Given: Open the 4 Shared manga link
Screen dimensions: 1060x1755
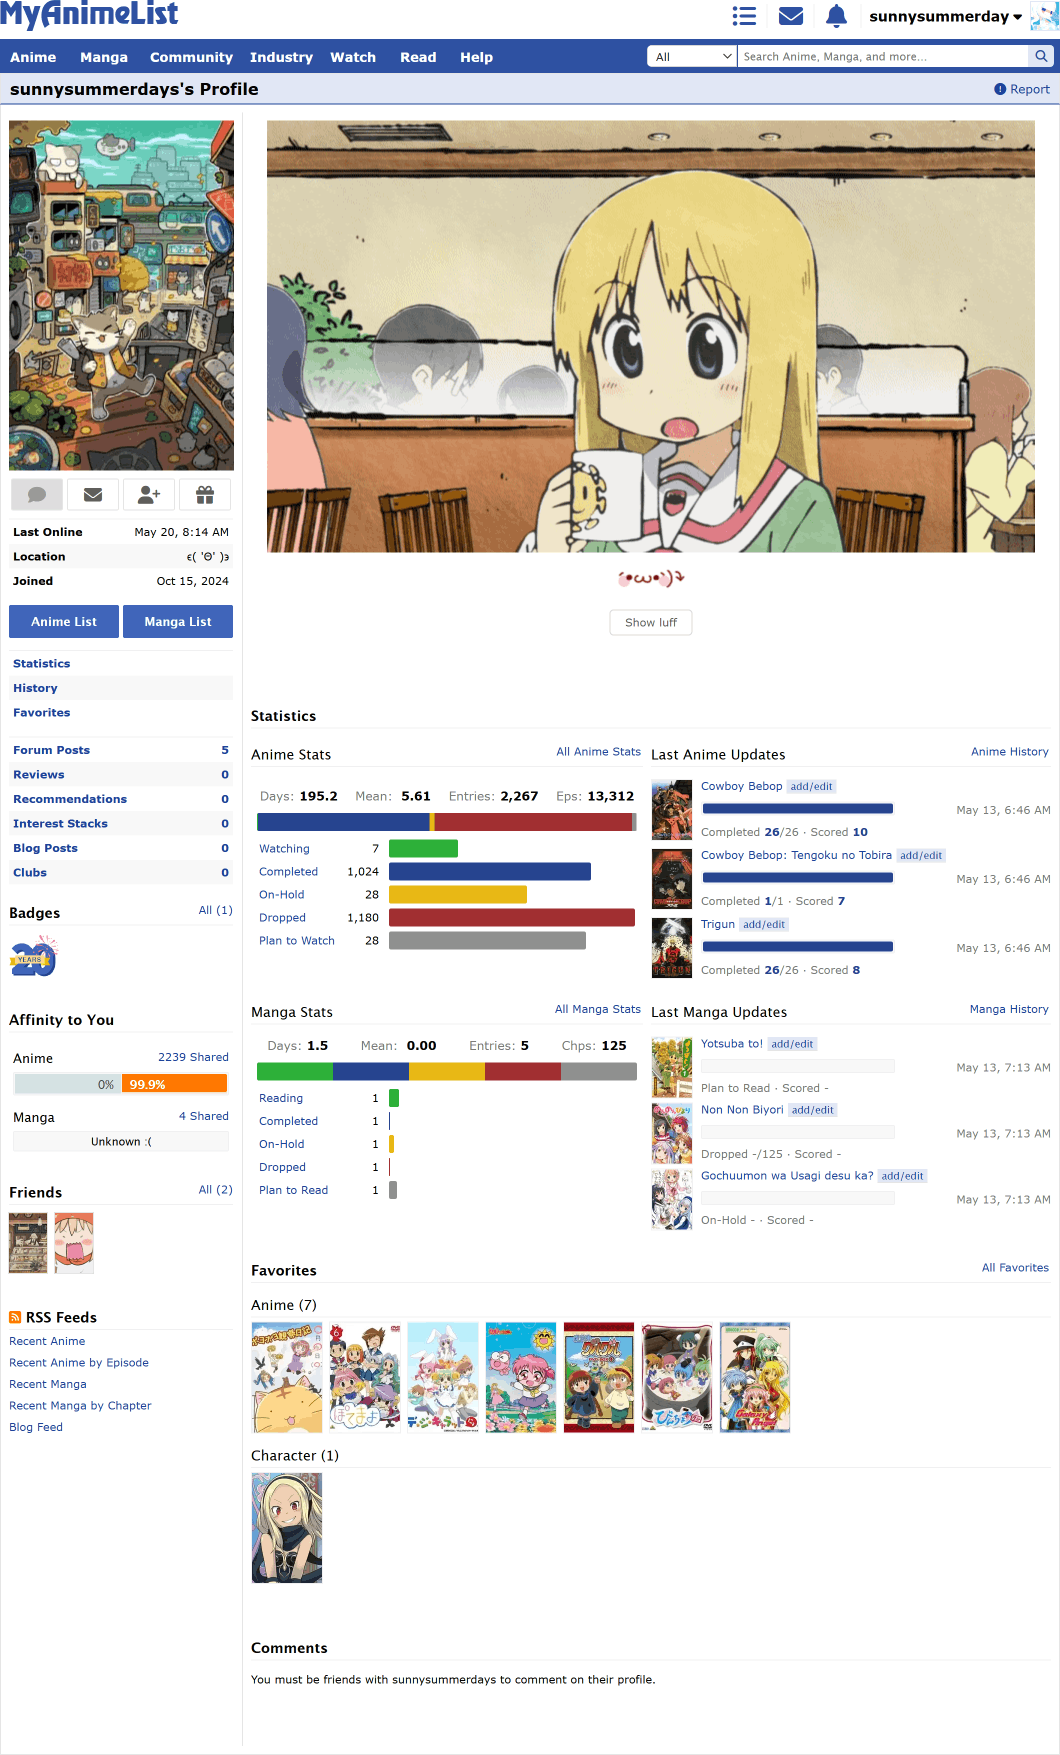Looking at the screenshot, I should click(x=204, y=1116).
